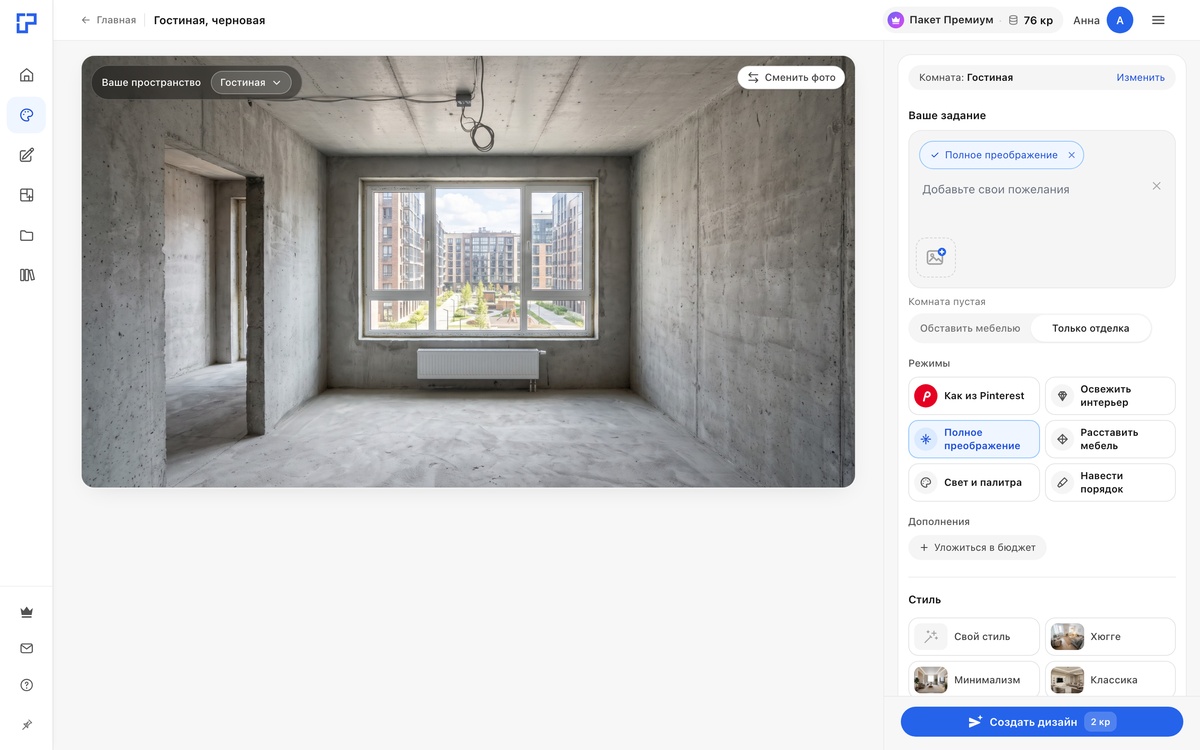This screenshot has height=750, width=1200.
Task: Select the 'Классика' style
Action: [x=1110, y=679]
